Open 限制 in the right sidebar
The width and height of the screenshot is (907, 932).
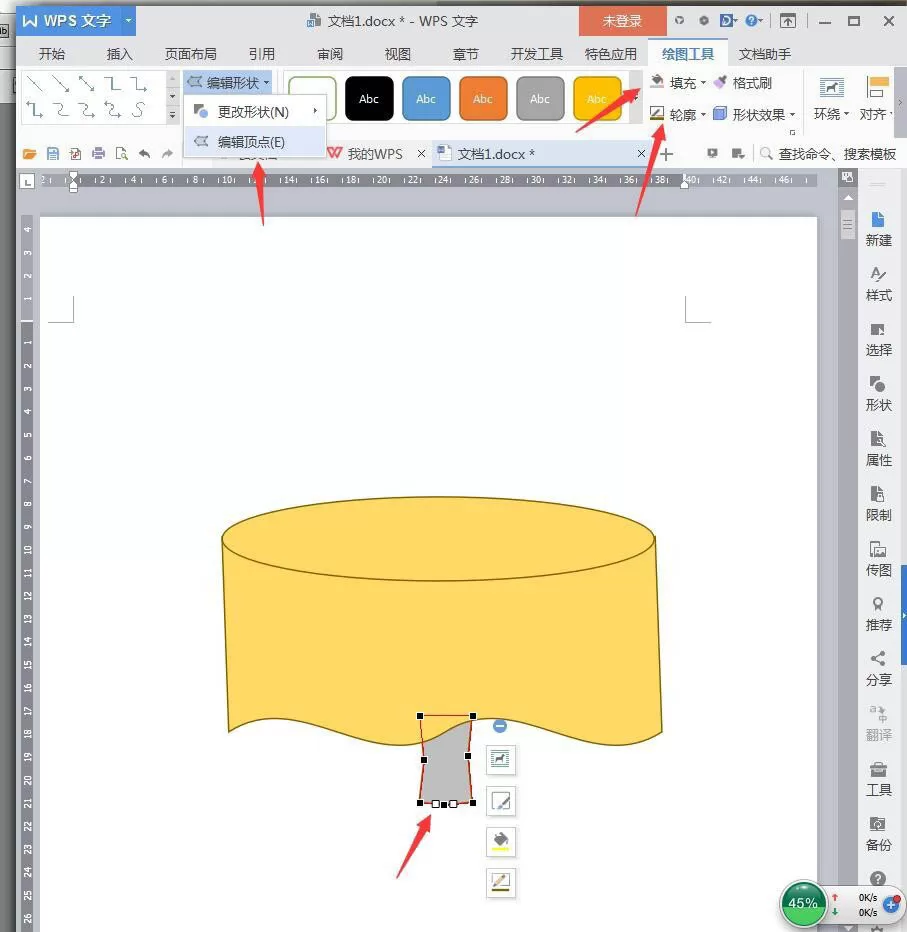point(878,504)
